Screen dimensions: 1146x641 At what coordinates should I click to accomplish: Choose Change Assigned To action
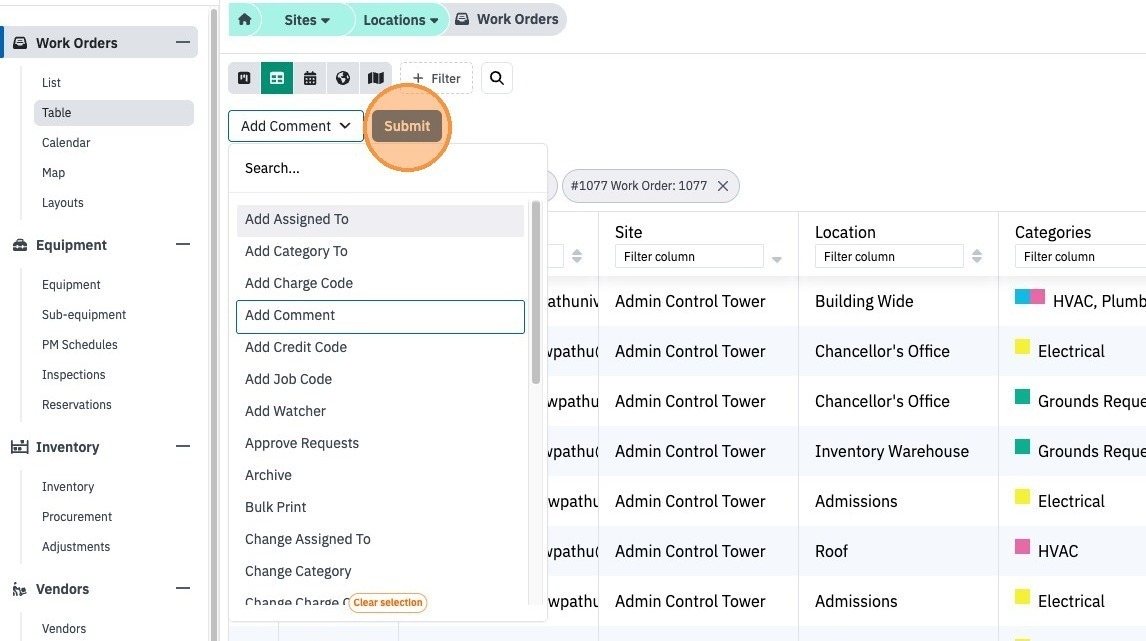coord(380,539)
